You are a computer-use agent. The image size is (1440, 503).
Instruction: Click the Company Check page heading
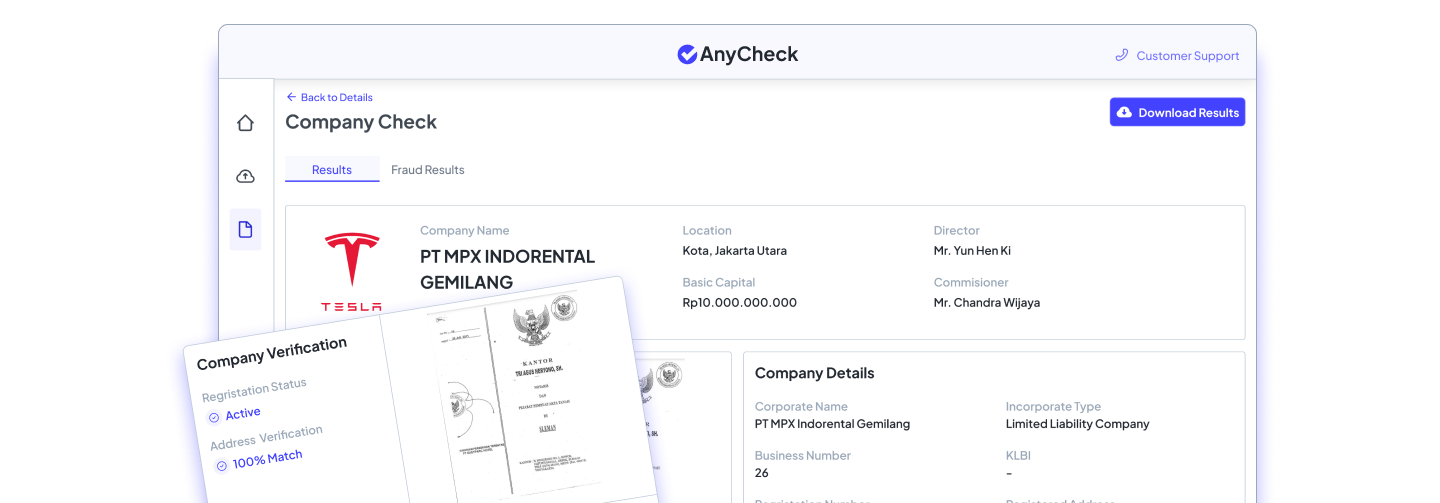point(361,122)
